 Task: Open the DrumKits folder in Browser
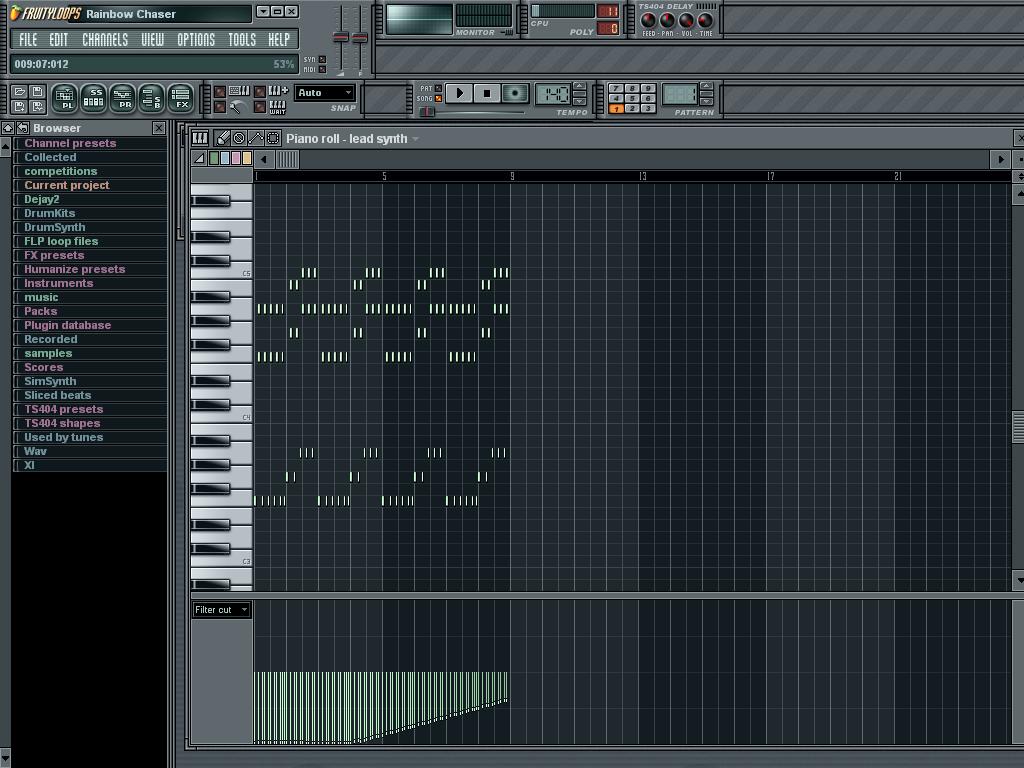(x=49, y=213)
